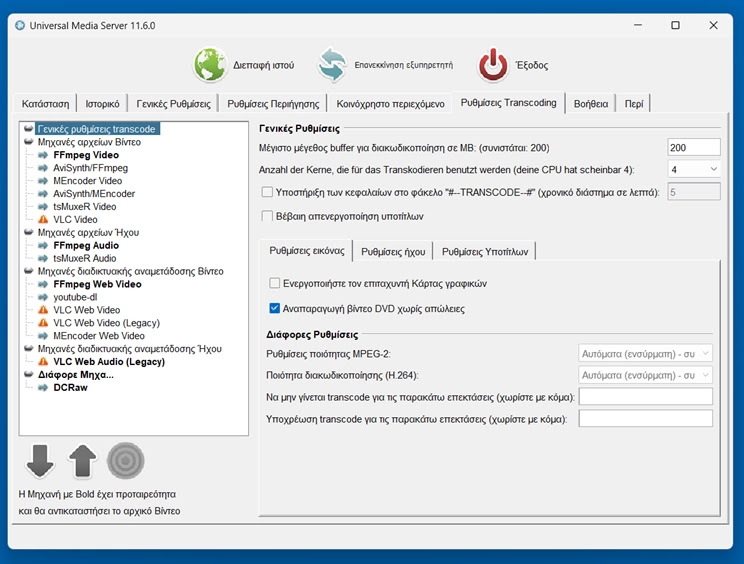744x564 pixels.
Task: Click warning icon beside VLC Web Video
Action: coord(43,310)
